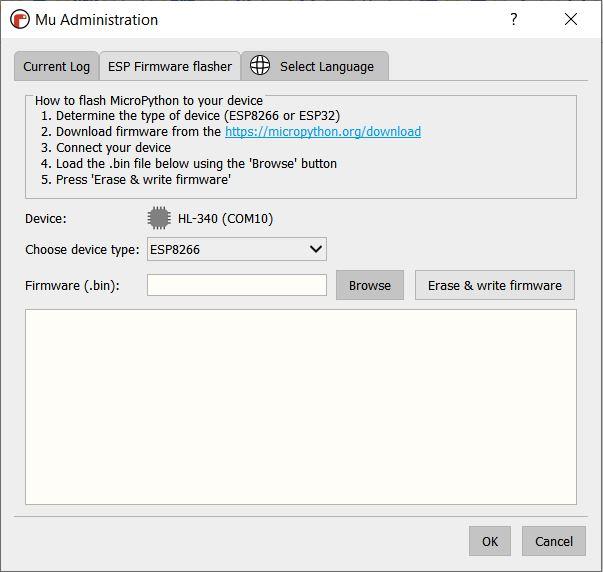Click the Mu application logo icon

(x=19, y=19)
